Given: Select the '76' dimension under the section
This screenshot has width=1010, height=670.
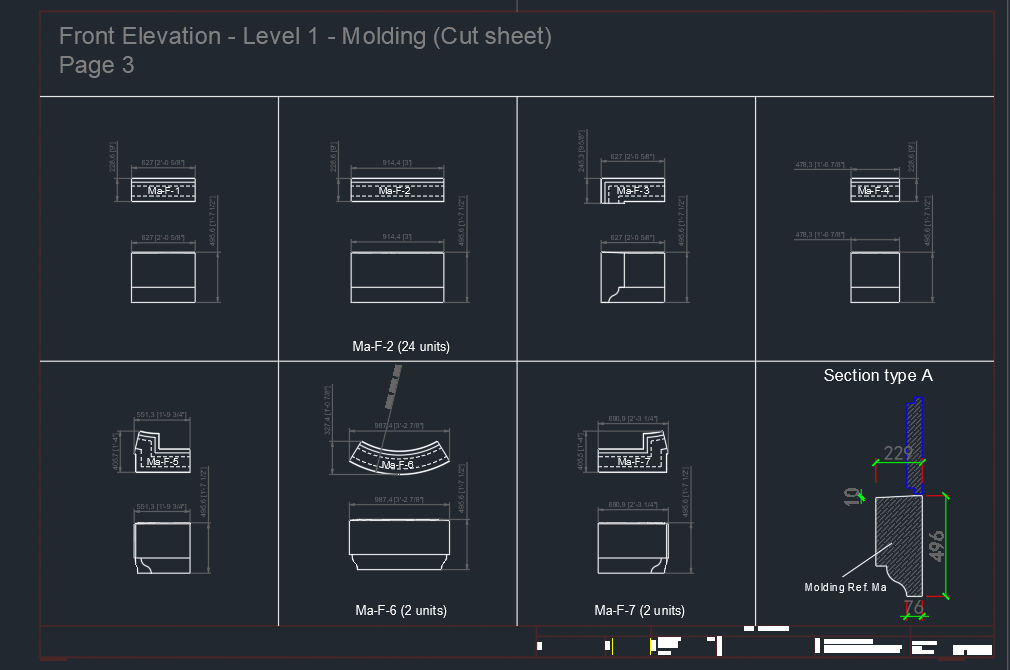Looking at the screenshot, I should [x=913, y=607].
